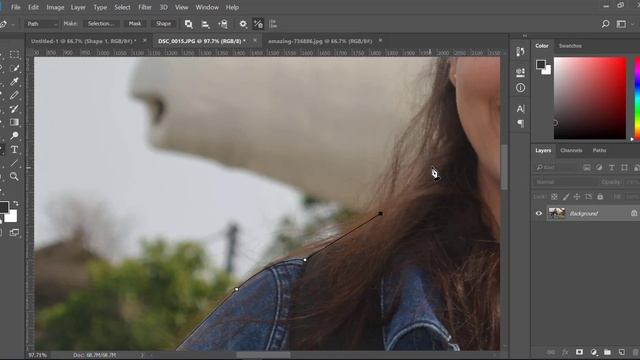Screen dimensions: 640x360
Task: Select the Line tool
Action: 14,163
